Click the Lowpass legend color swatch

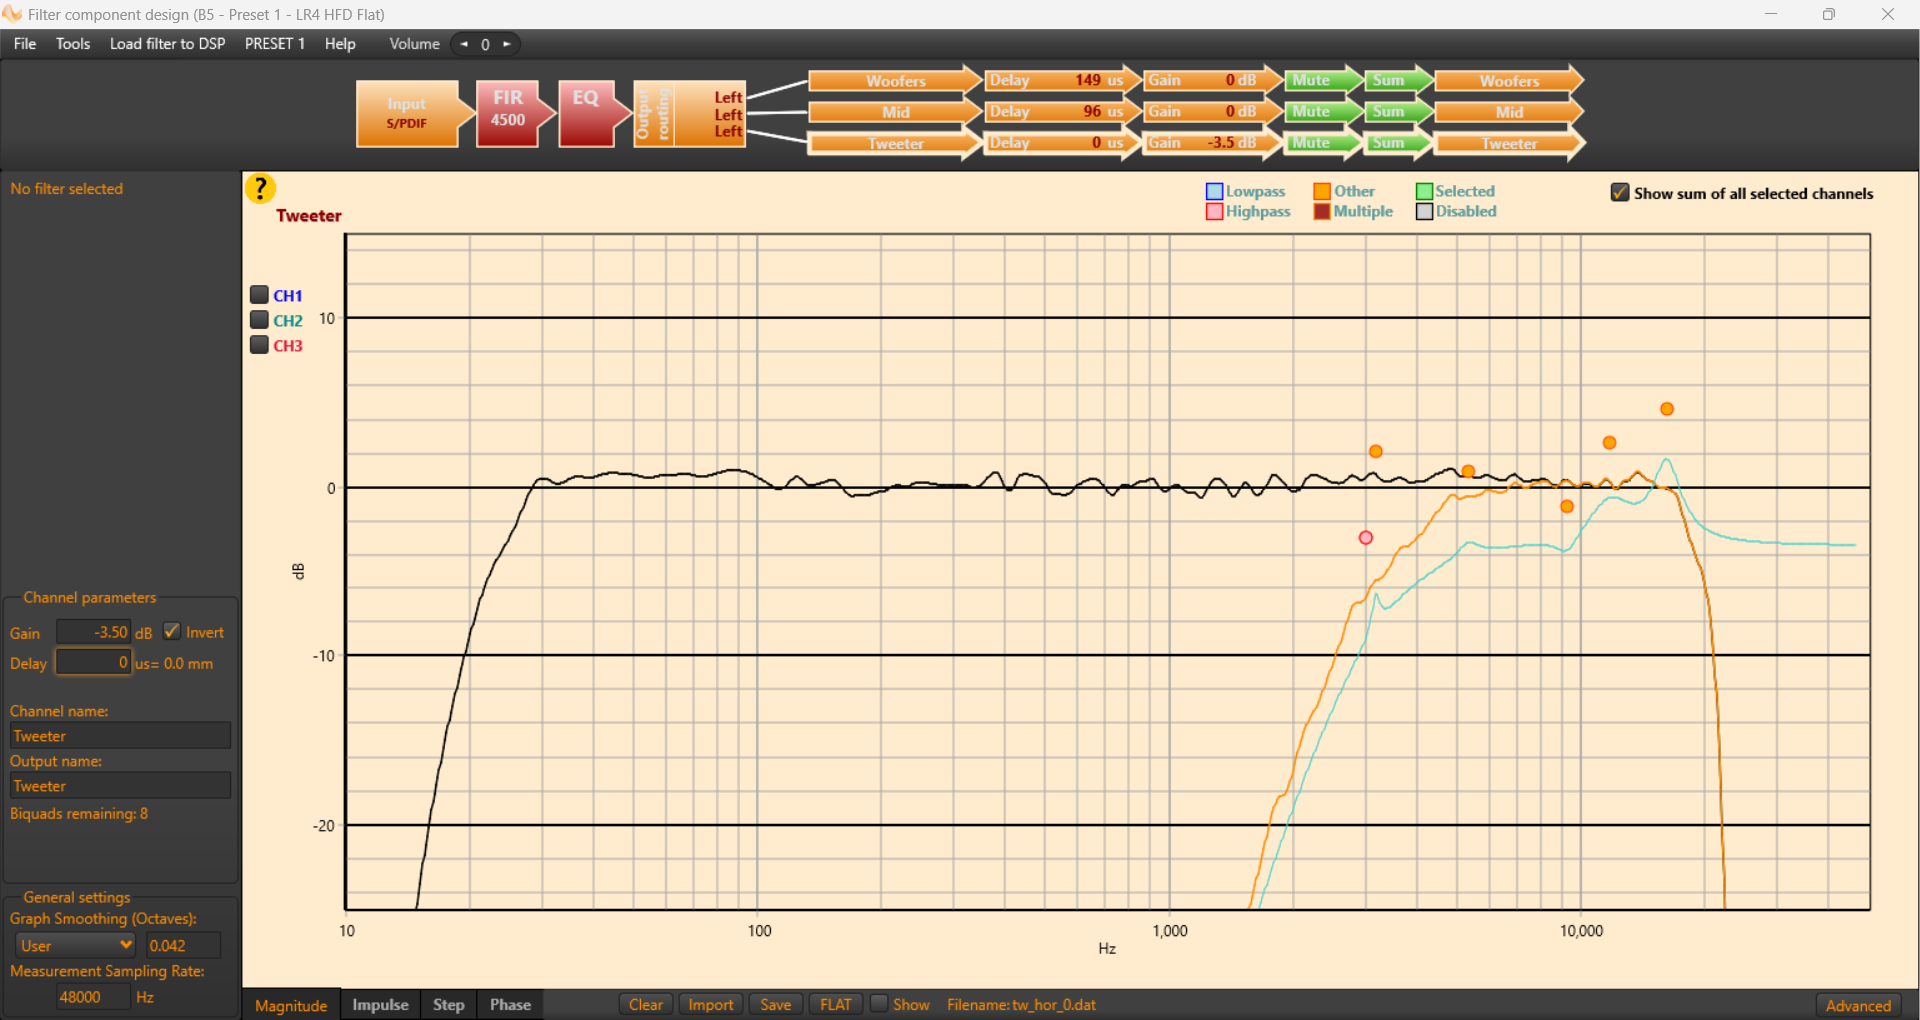1214,191
